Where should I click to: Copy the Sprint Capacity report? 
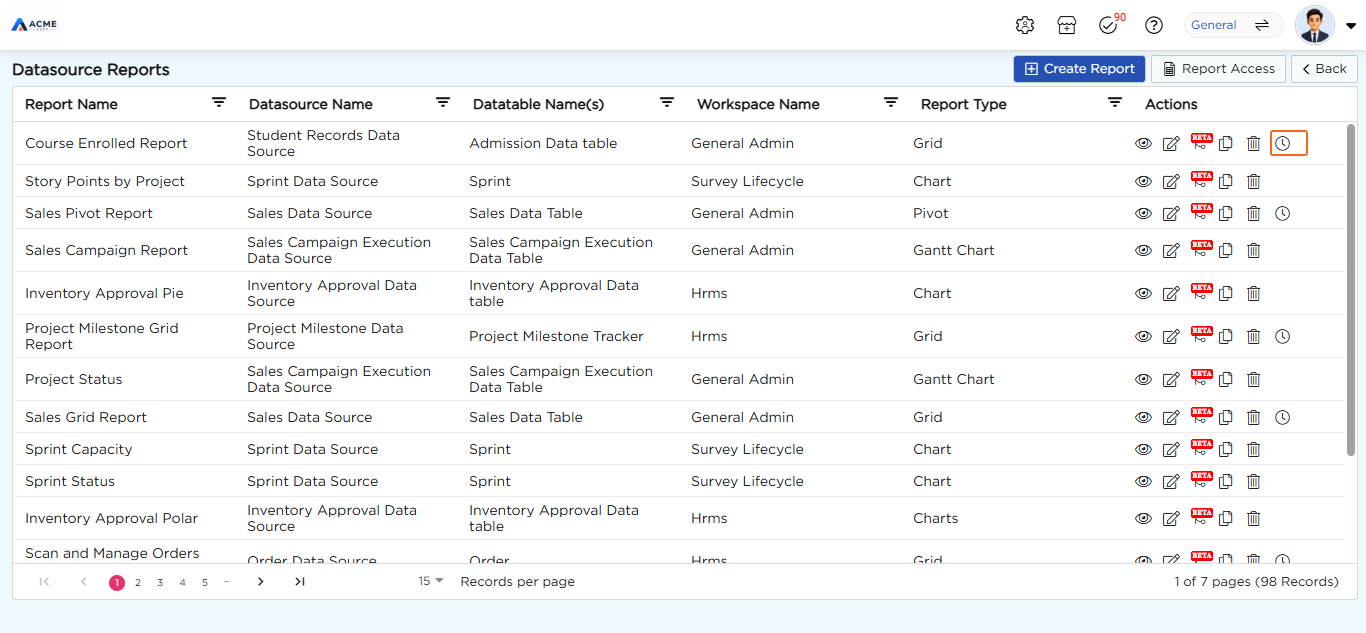click(x=1225, y=449)
